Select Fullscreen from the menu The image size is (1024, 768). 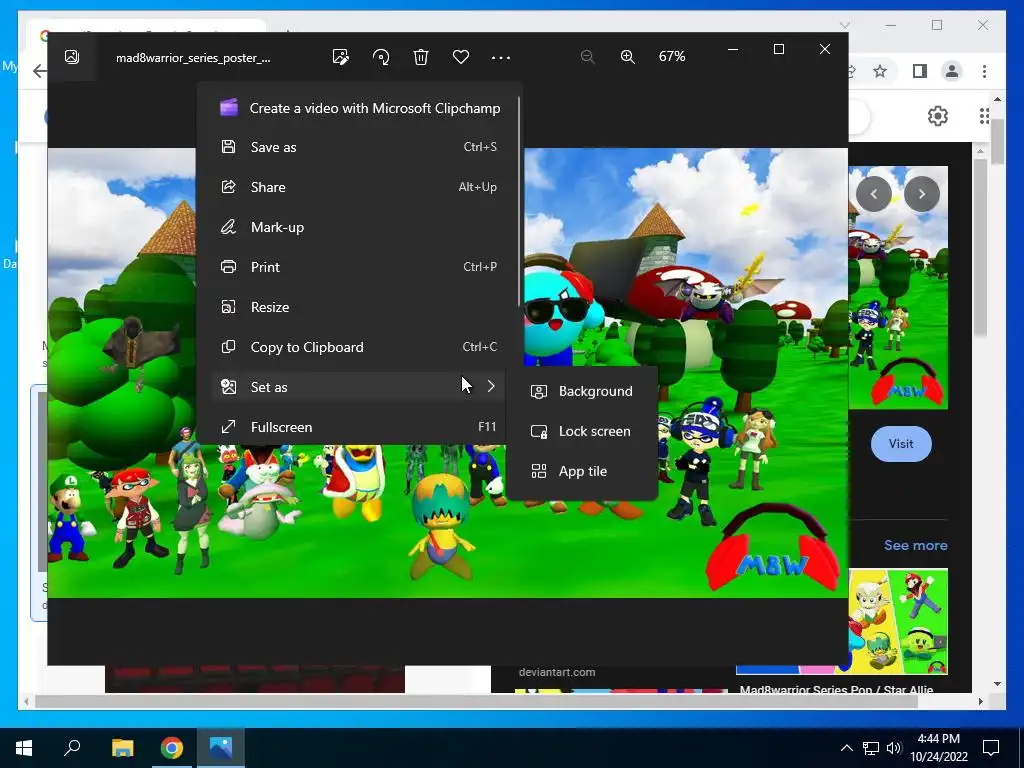pos(358,426)
